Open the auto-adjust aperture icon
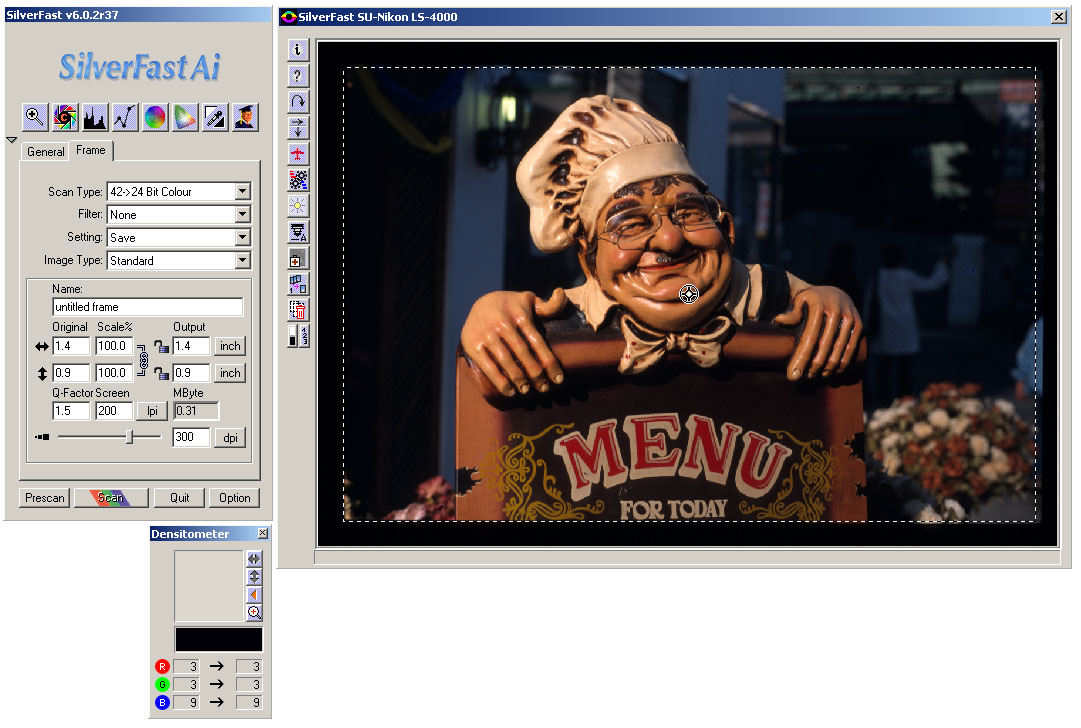This screenshot has width=1081, height=728. click(65, 117)
